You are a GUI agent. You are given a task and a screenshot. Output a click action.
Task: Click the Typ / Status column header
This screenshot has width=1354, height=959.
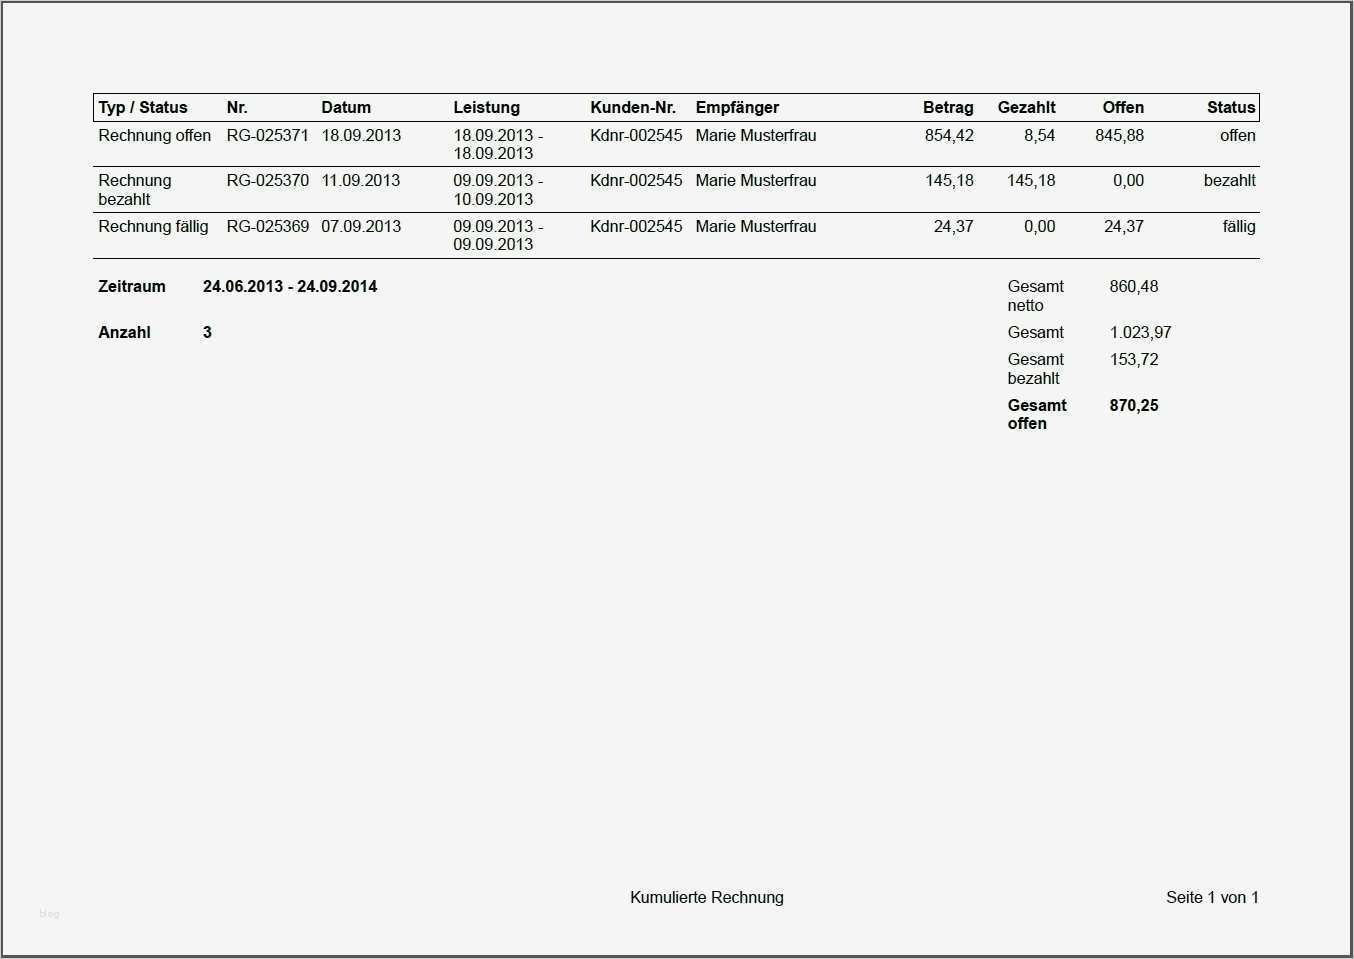click(x=143, y=108)
